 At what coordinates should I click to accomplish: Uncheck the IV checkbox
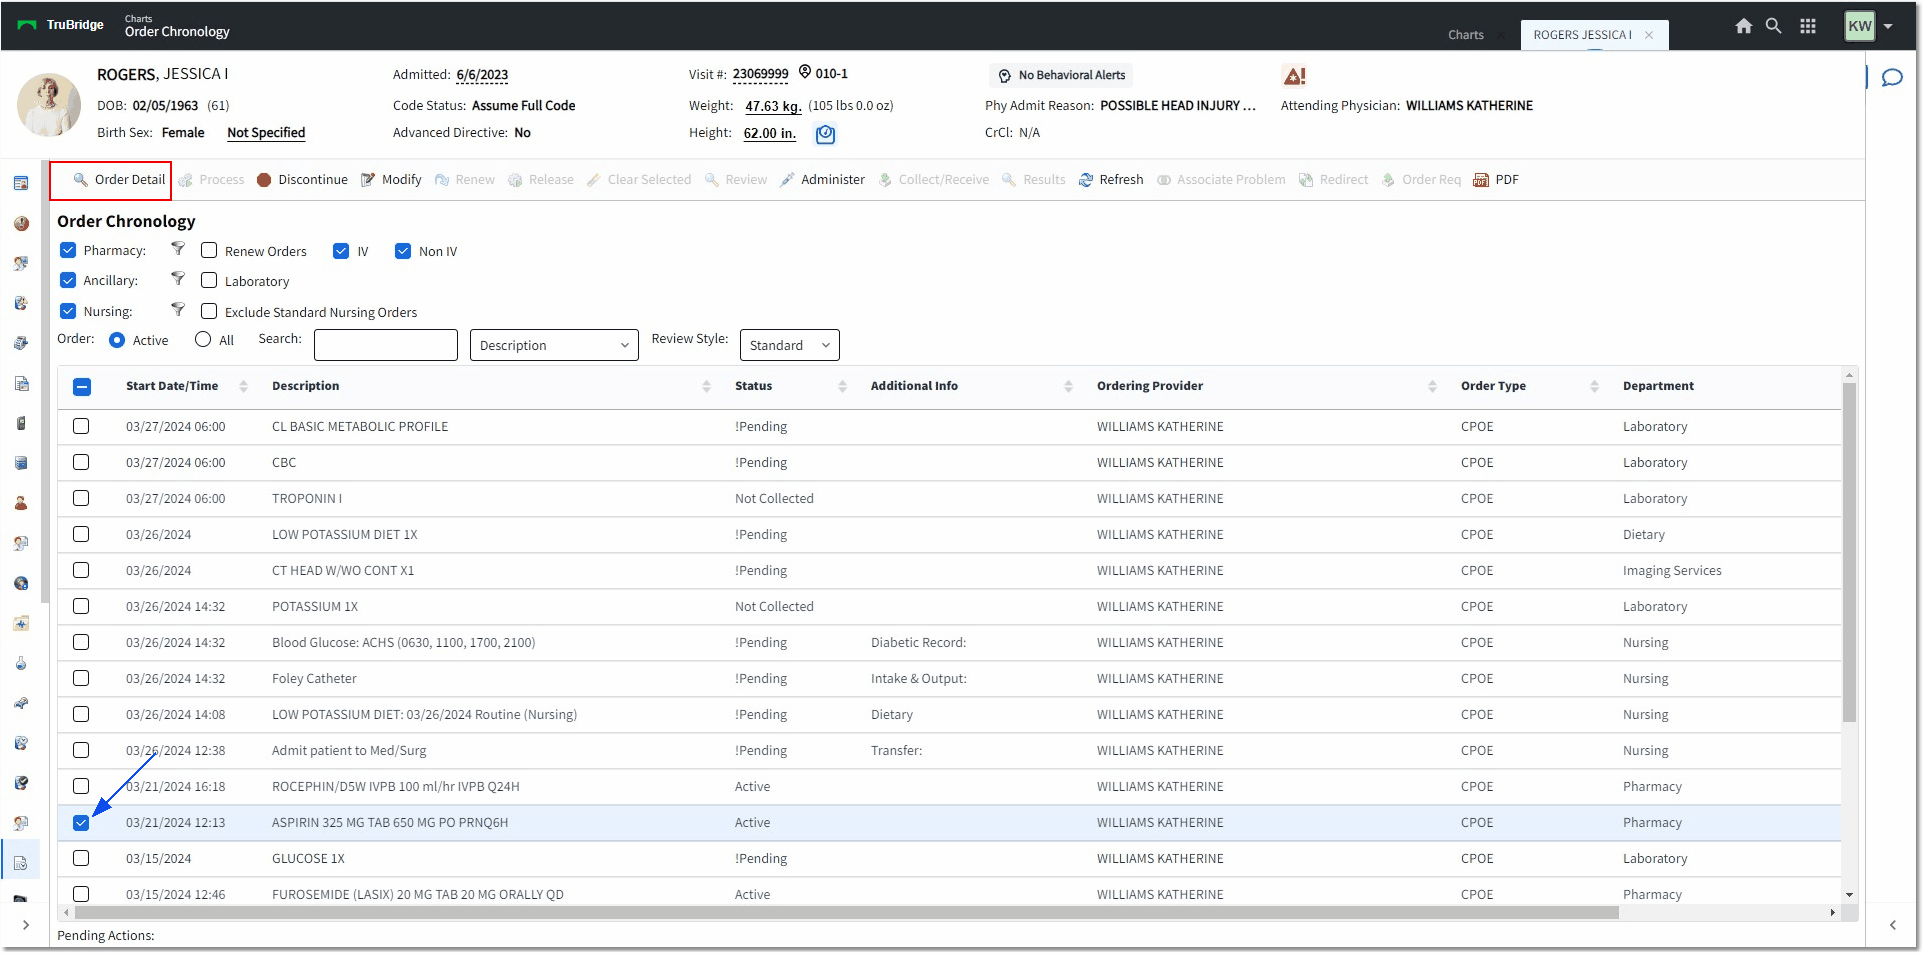[x=341, y=251]
